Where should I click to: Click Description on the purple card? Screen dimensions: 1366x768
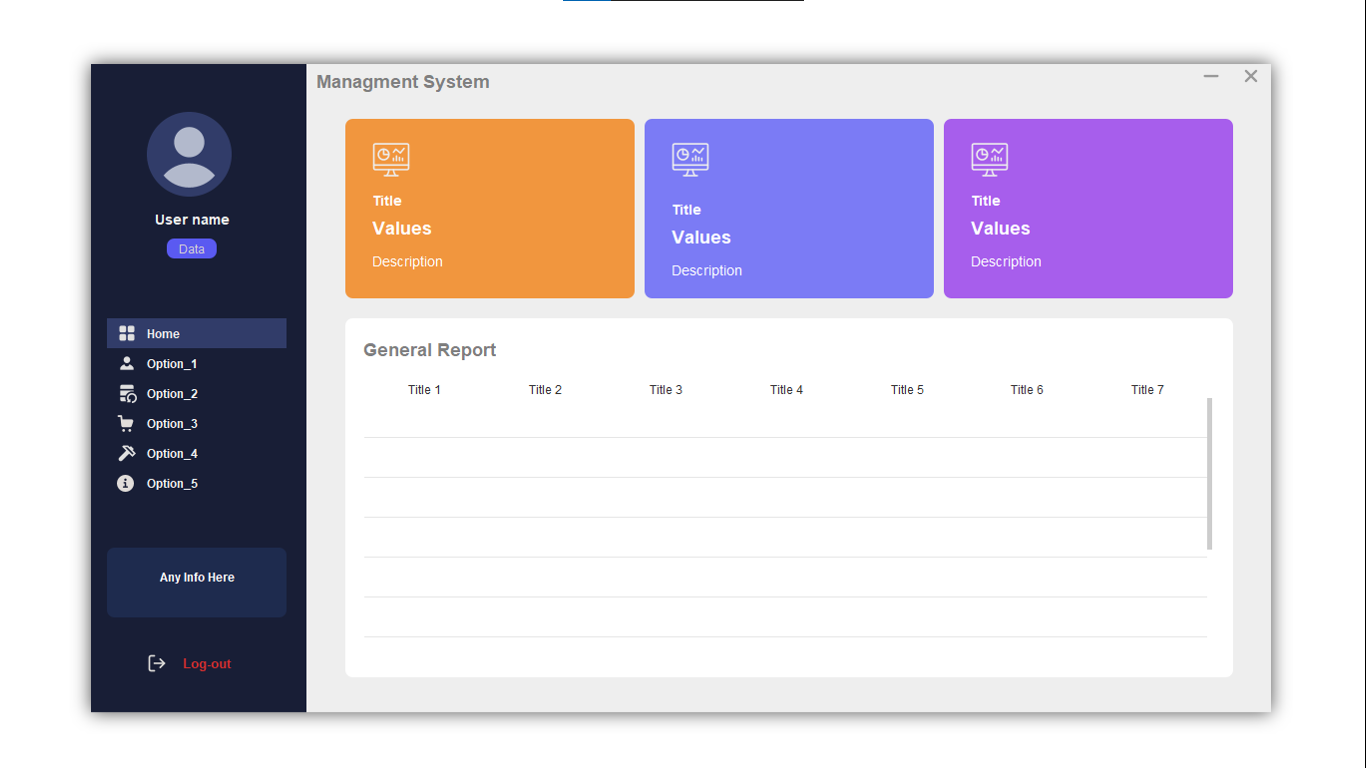[1006, 262]
